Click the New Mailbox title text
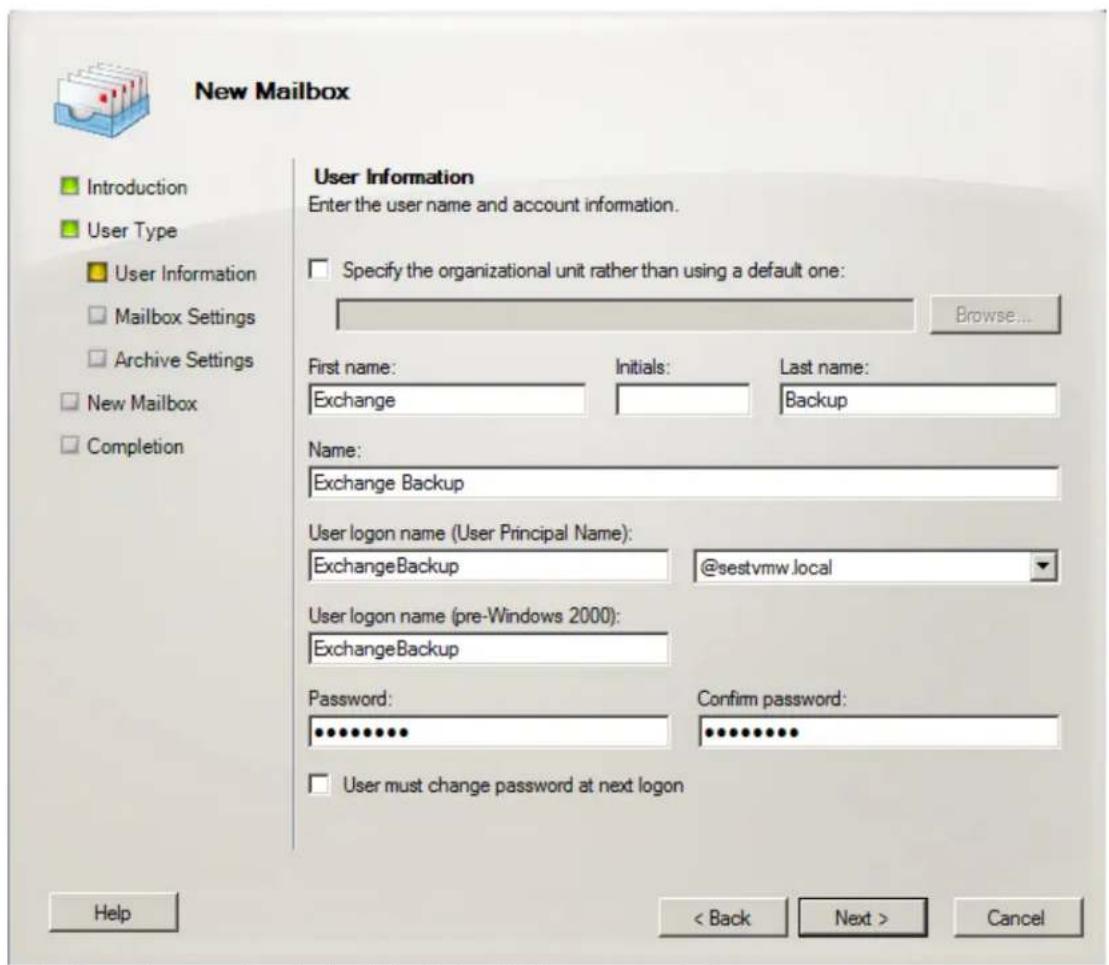Viewport: 1109px width, 965px height. click(x=272, y=91)
